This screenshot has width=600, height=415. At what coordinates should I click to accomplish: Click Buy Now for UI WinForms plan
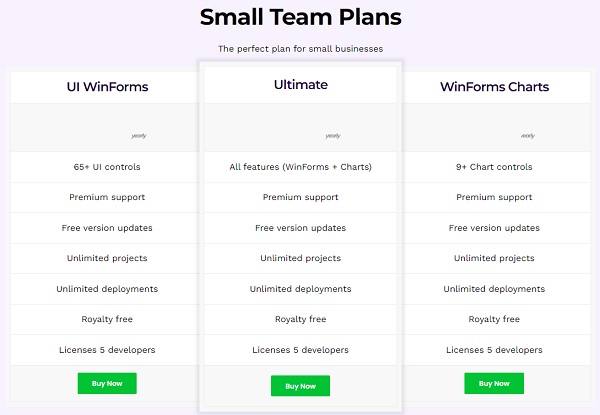[x=107, y=383]
